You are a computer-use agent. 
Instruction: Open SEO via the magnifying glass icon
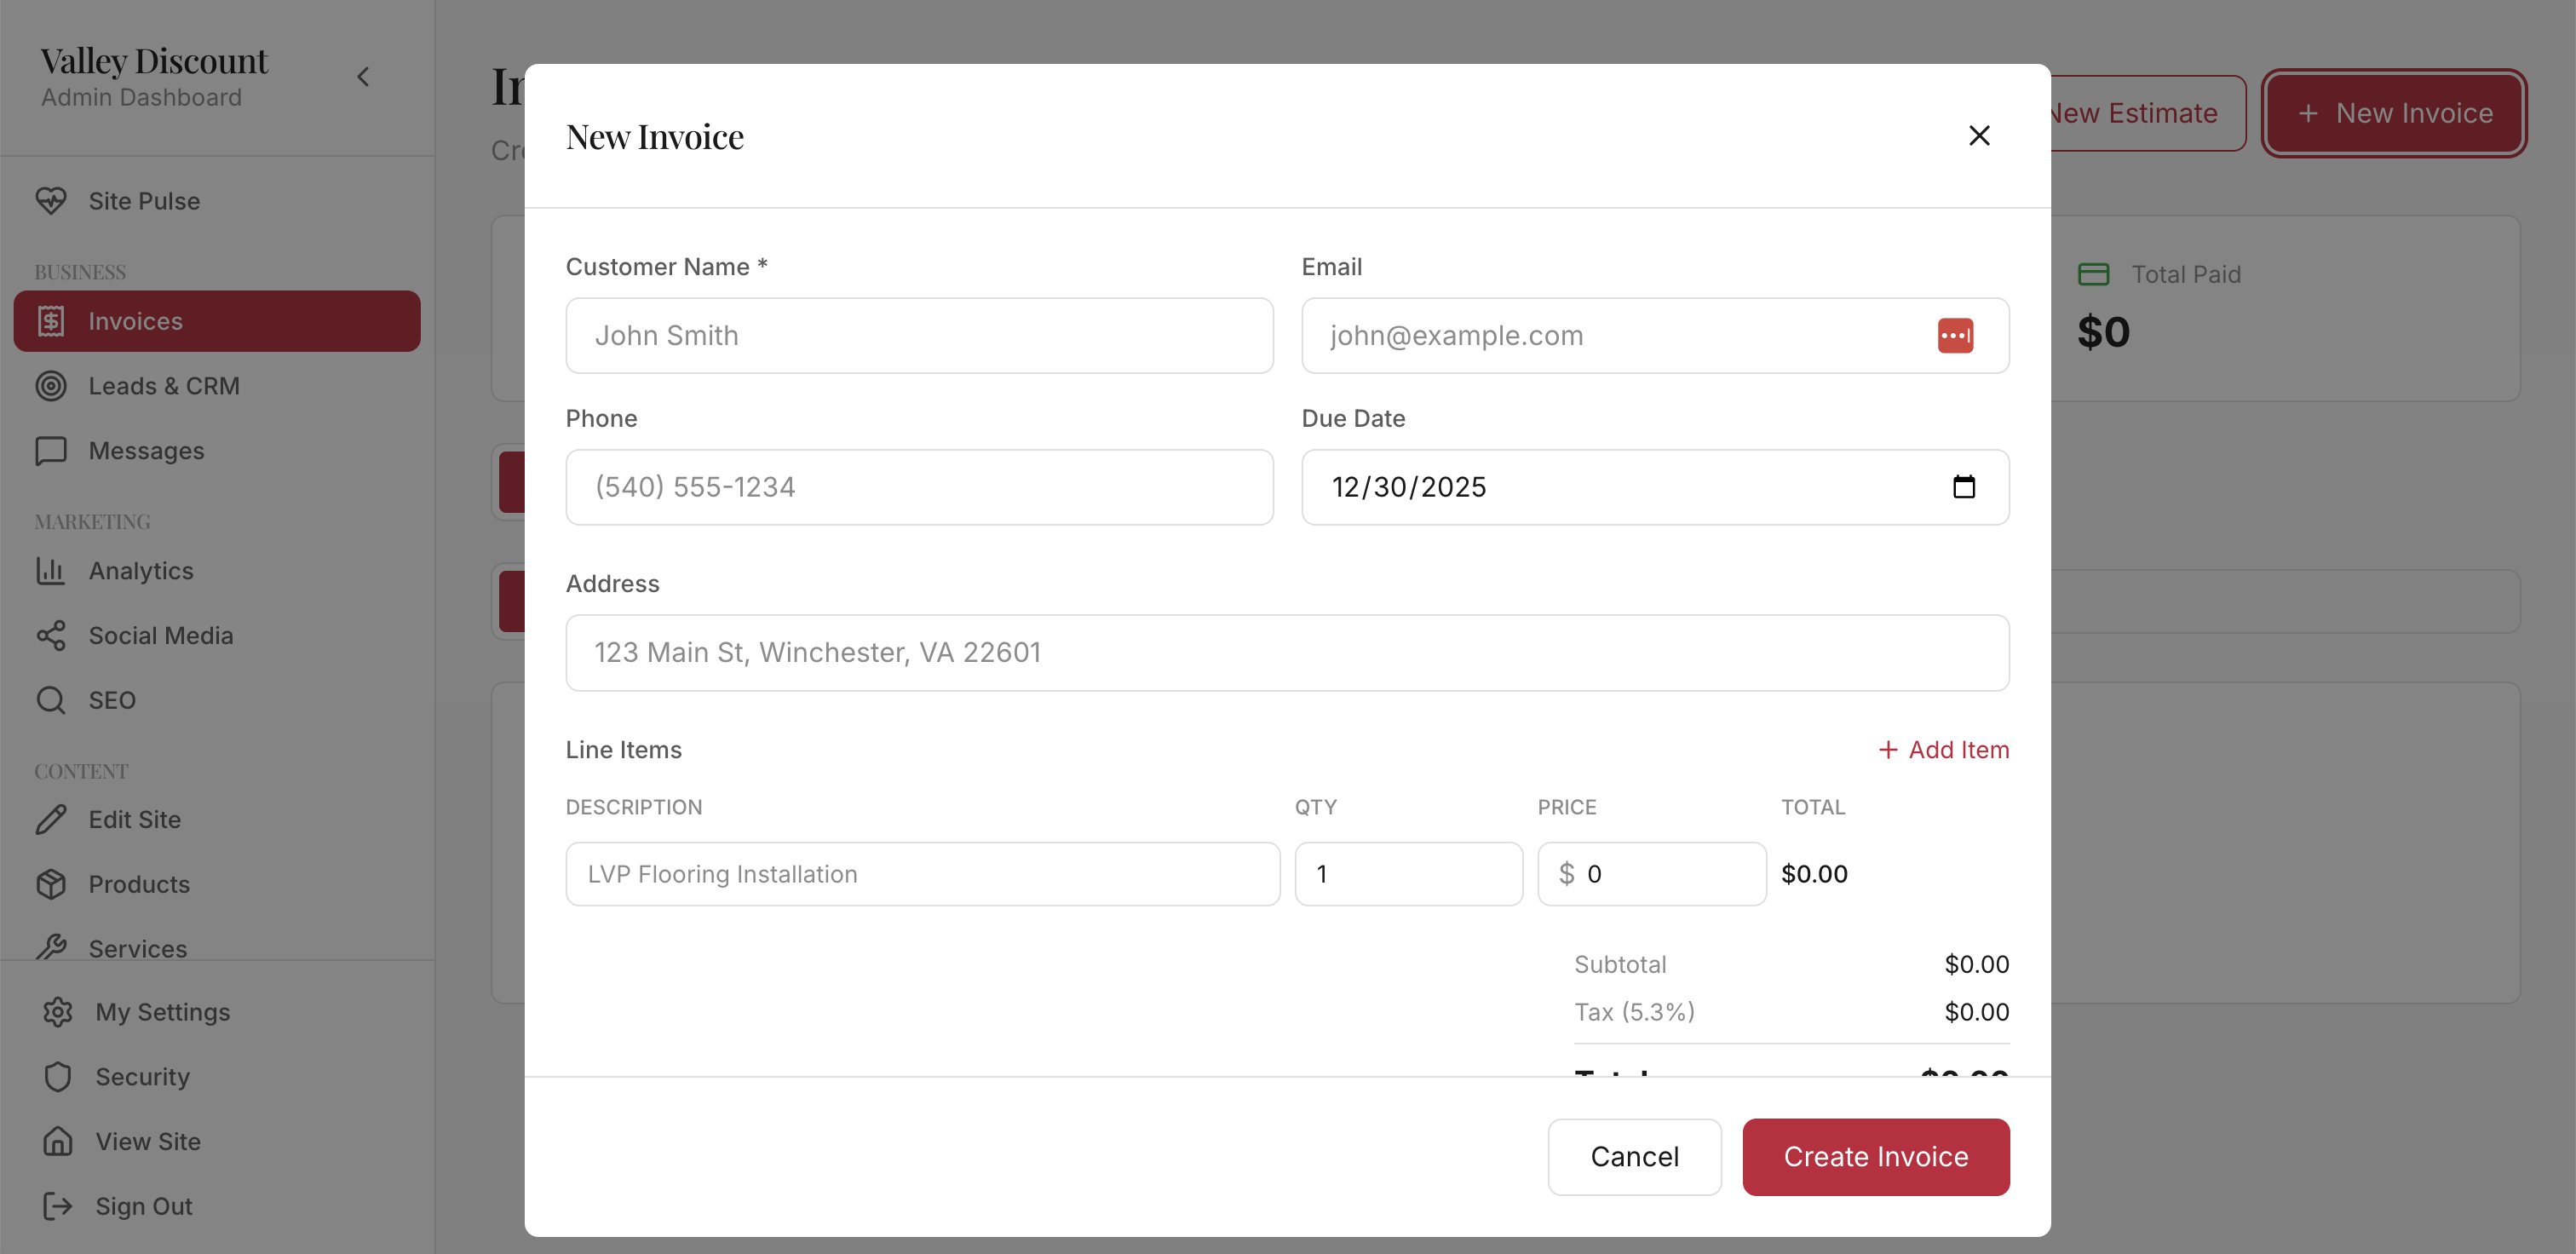coord(52,699)
